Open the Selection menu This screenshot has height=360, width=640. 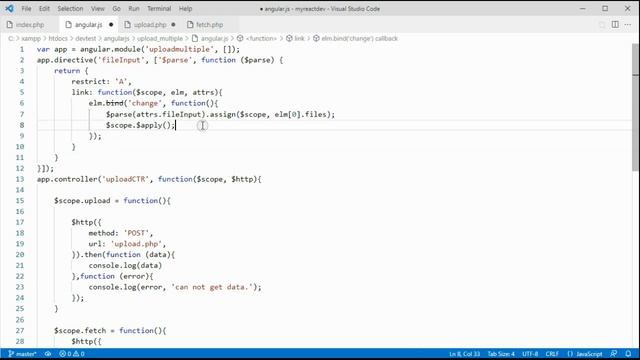tap(70, 9)
